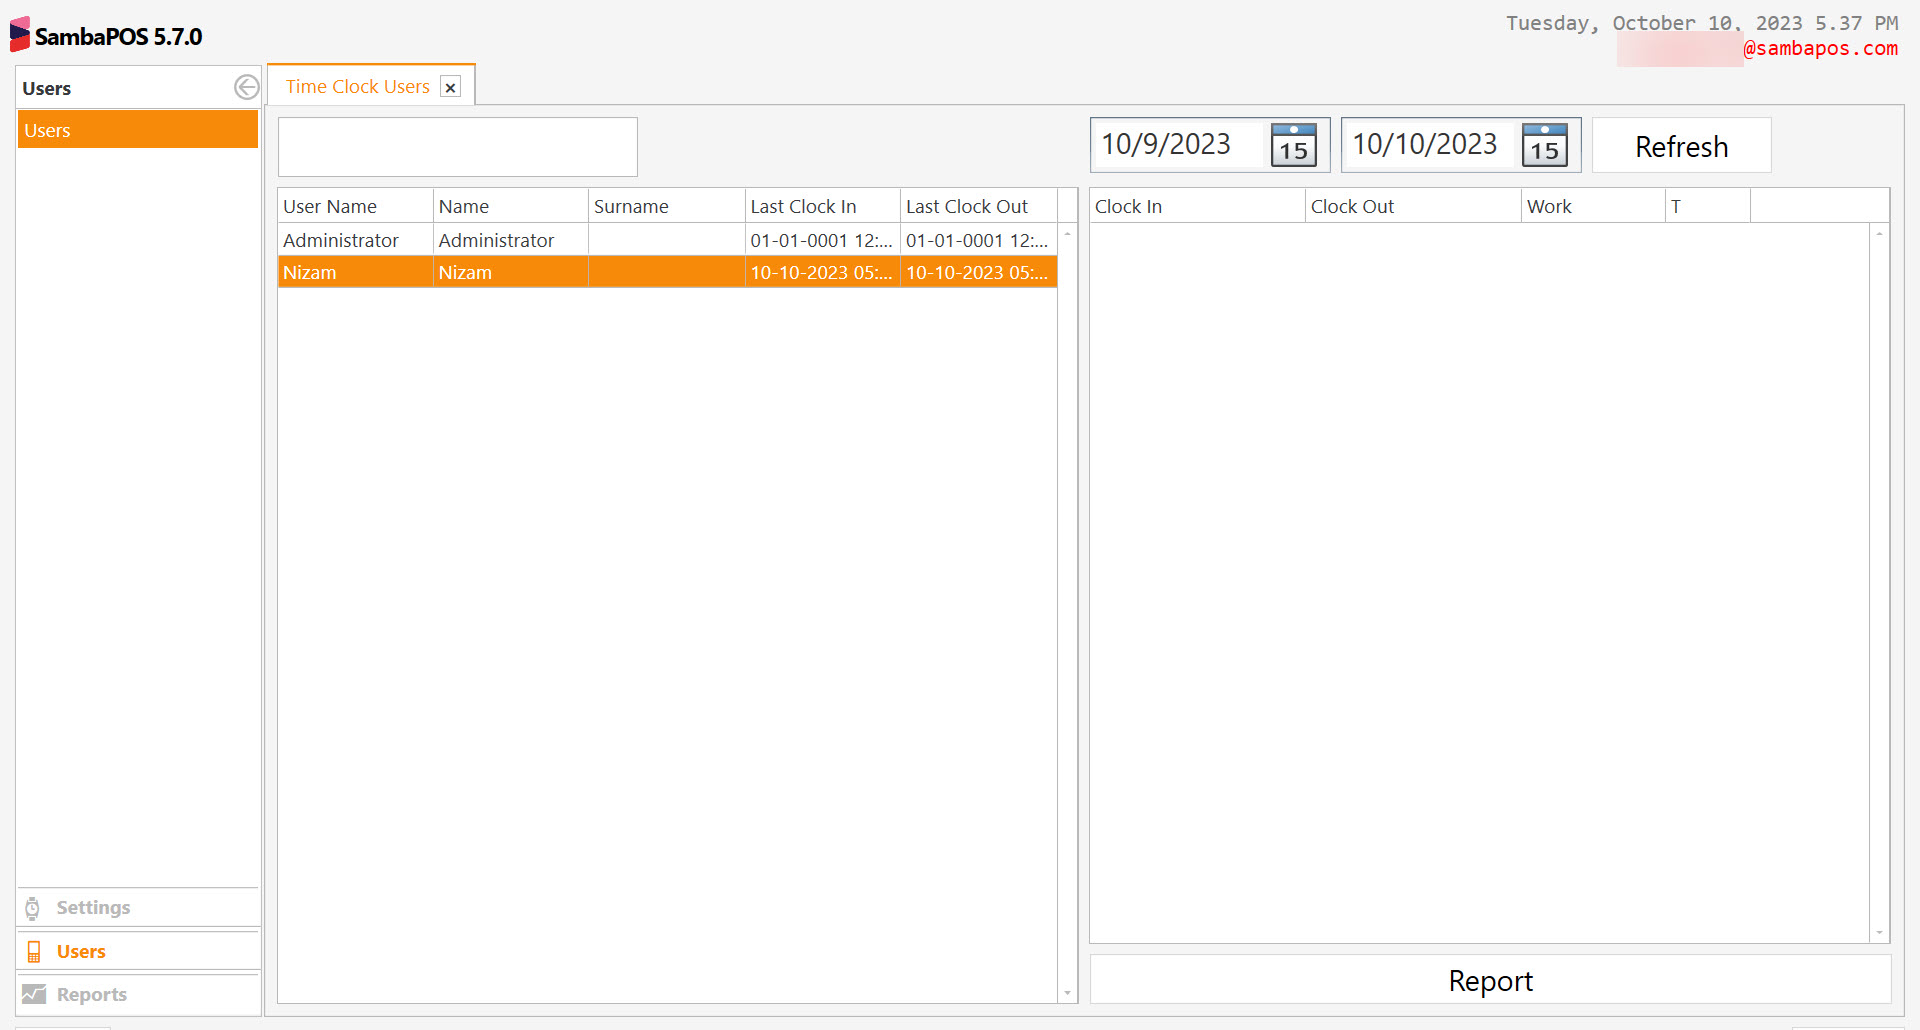Switch to the Time Clock Users tab
The image size is (1920, 1030).
(x=356, y=86)
